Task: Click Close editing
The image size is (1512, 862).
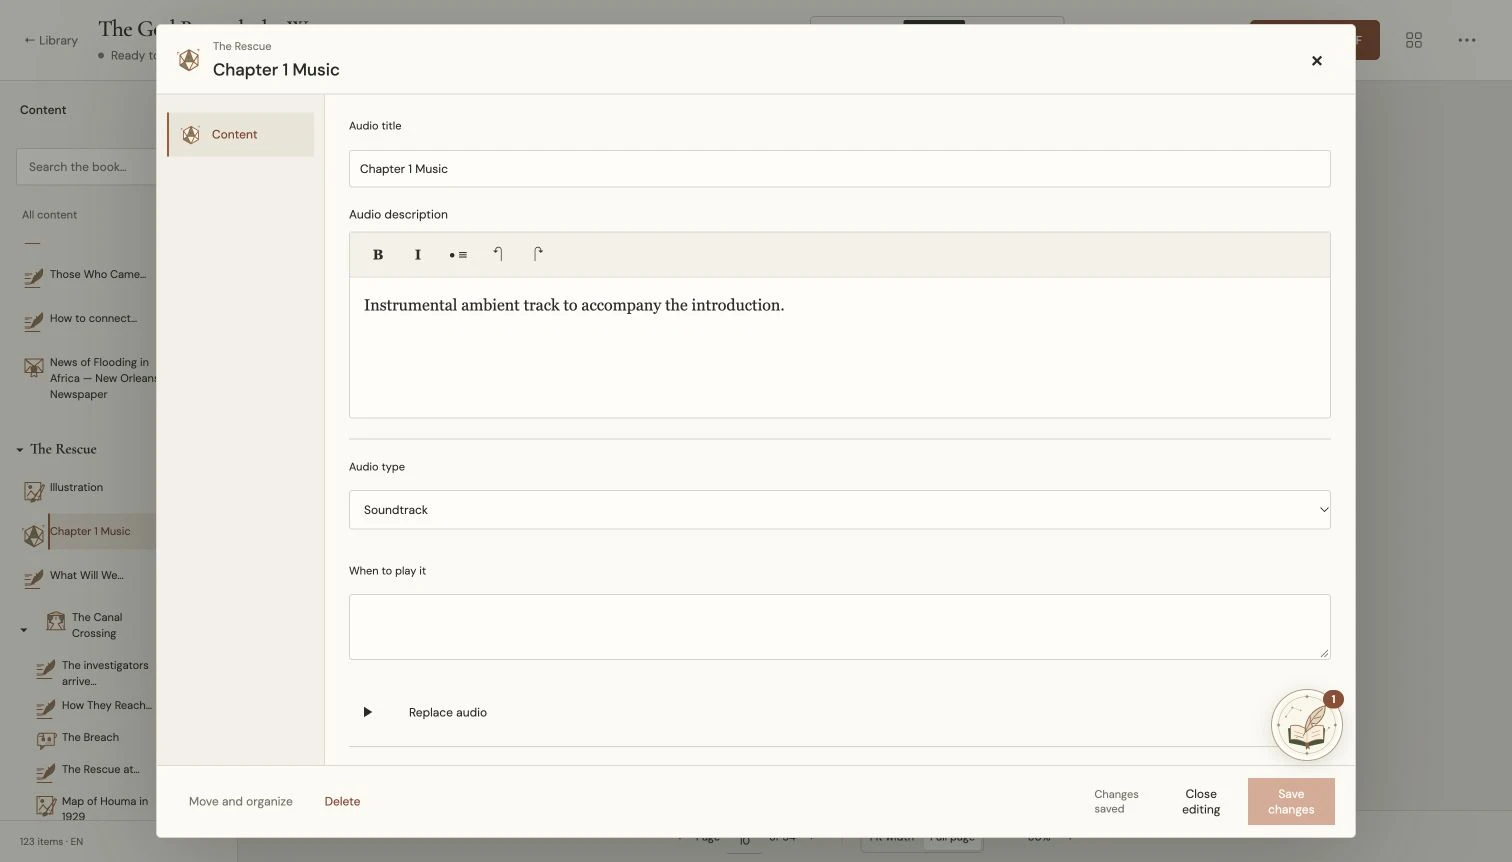Action: click(1201, 801)
